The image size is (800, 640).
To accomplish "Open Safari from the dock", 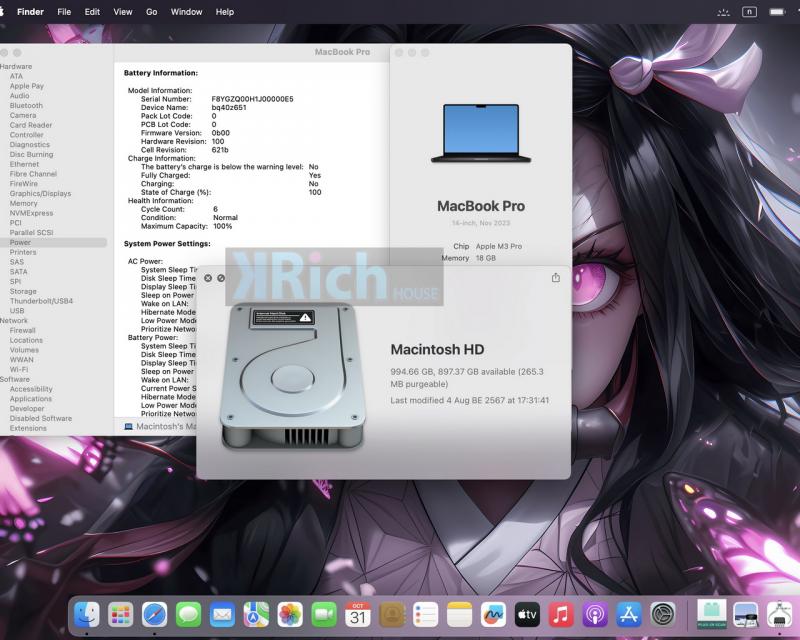I will pyautogui.click(x=154, y=614).
